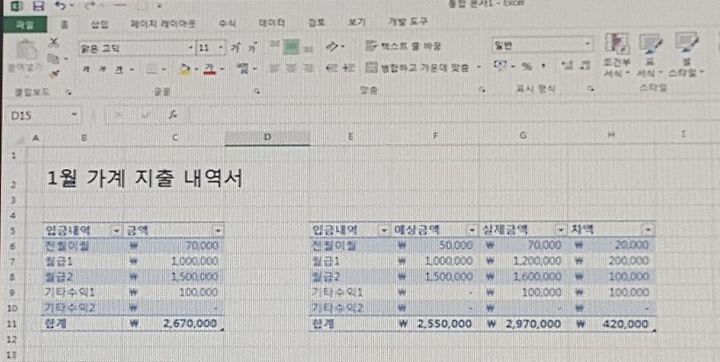Open filter dropdown for 예상금액 column
720x362 pixels.
(472, 229)
